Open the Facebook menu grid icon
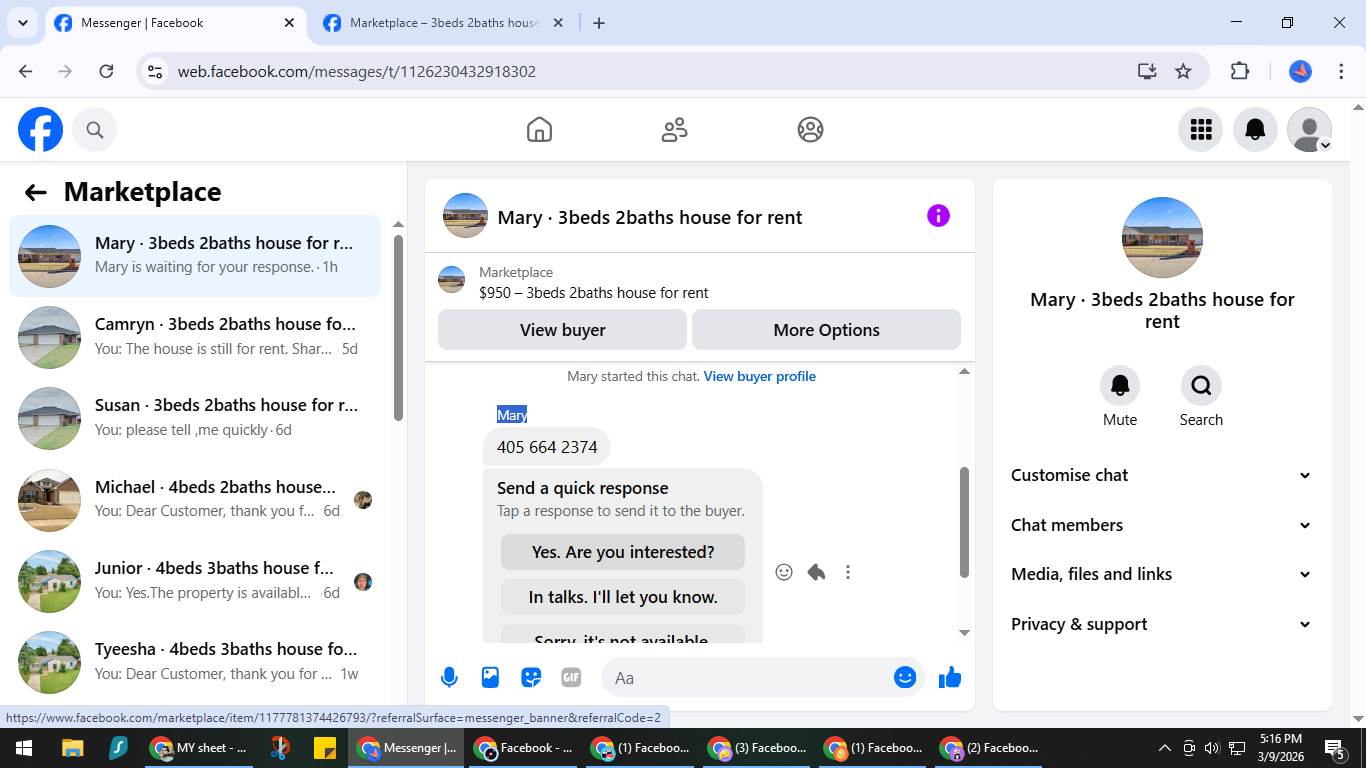The height and width of the screenshot is (768, 1366). (1201, 130)
